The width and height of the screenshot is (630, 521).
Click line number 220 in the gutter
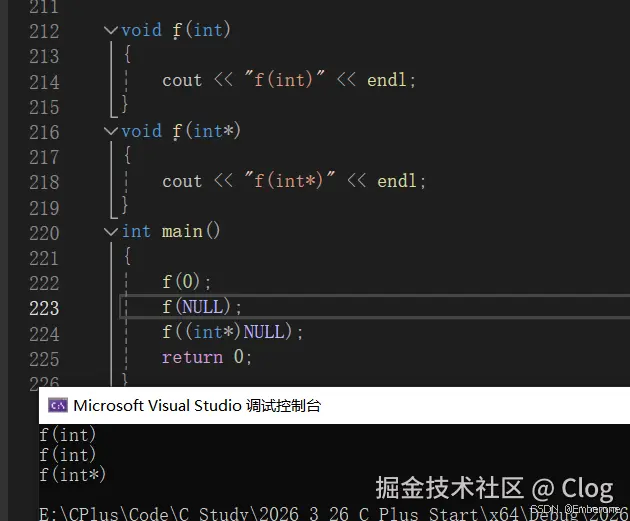tap(44, 233)
